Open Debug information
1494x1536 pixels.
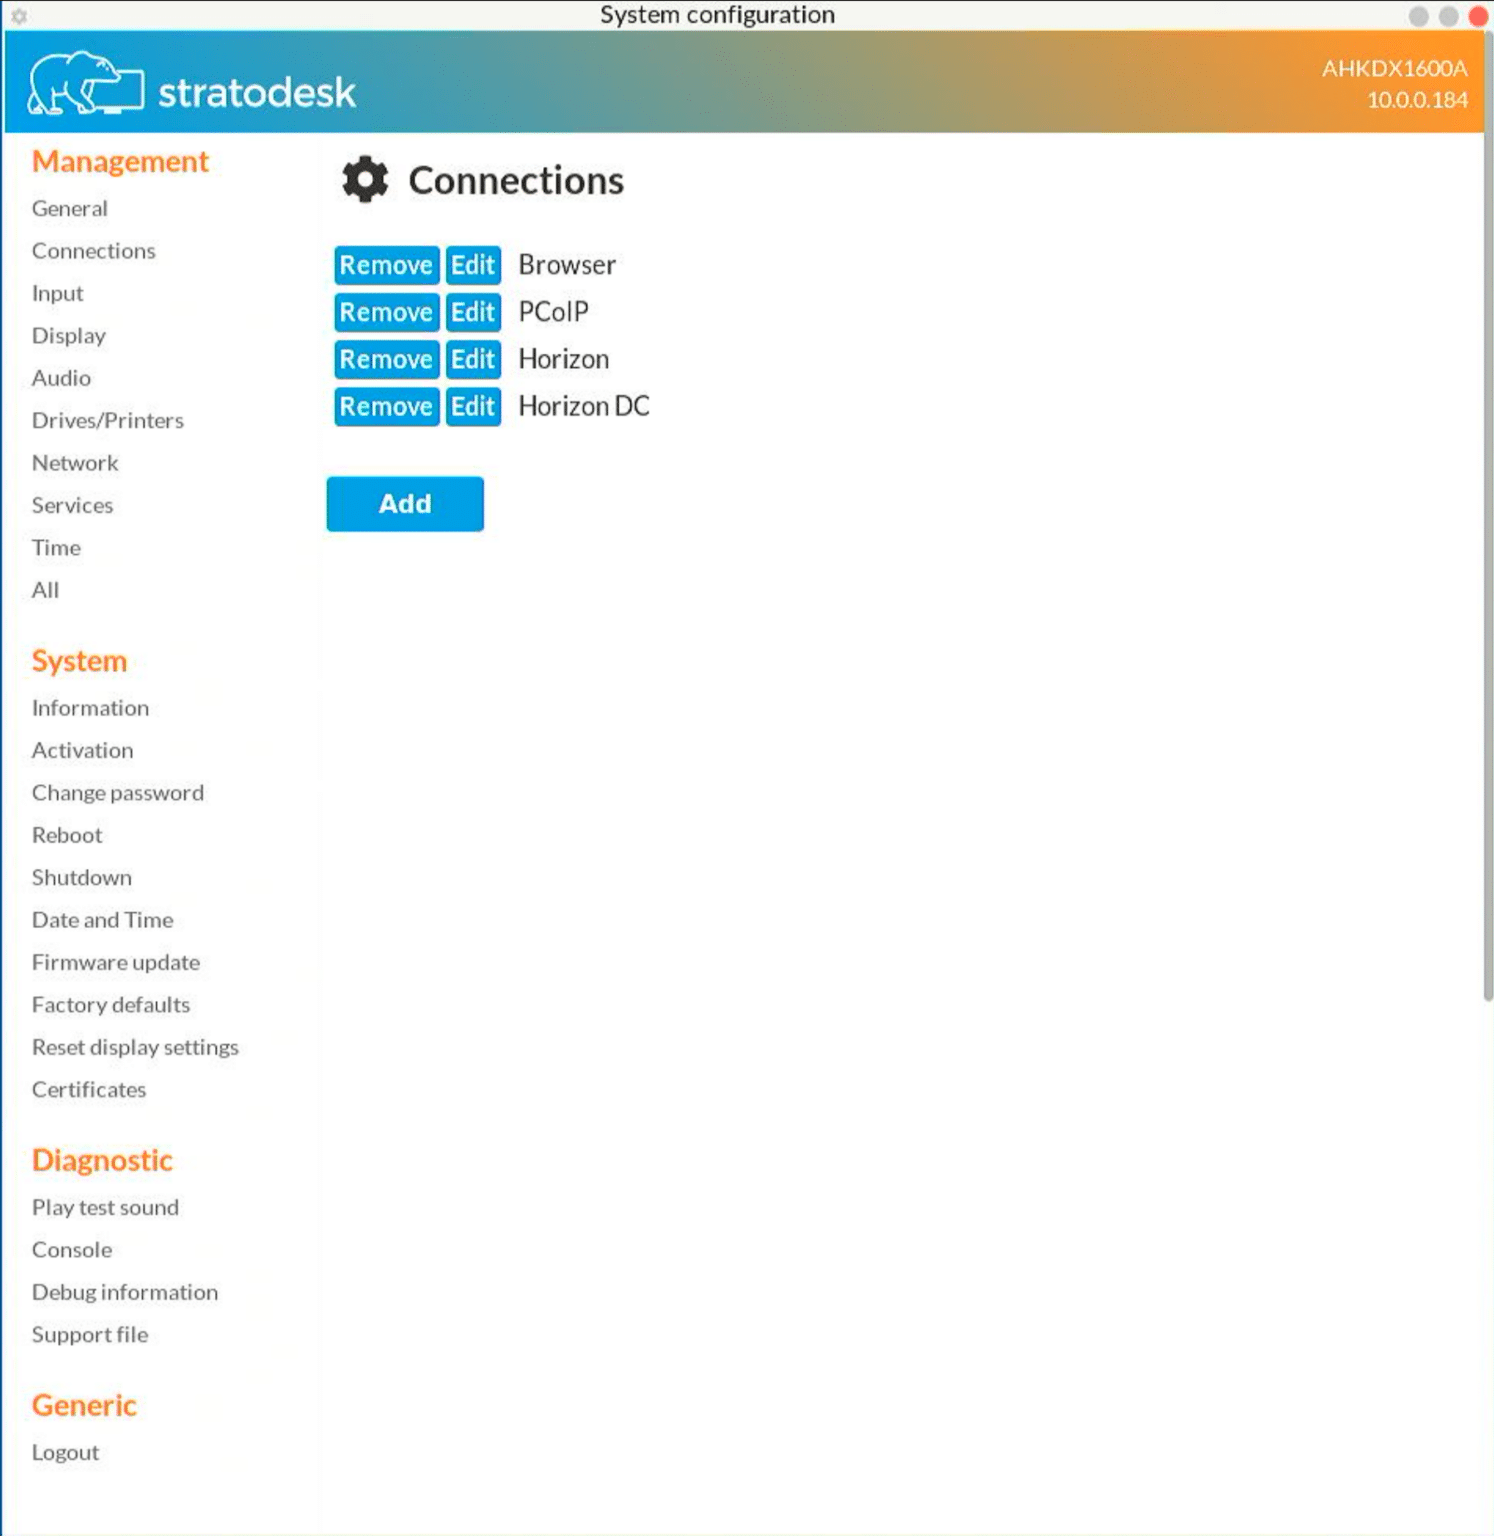pyautogui.click(x=125, y=1292)
